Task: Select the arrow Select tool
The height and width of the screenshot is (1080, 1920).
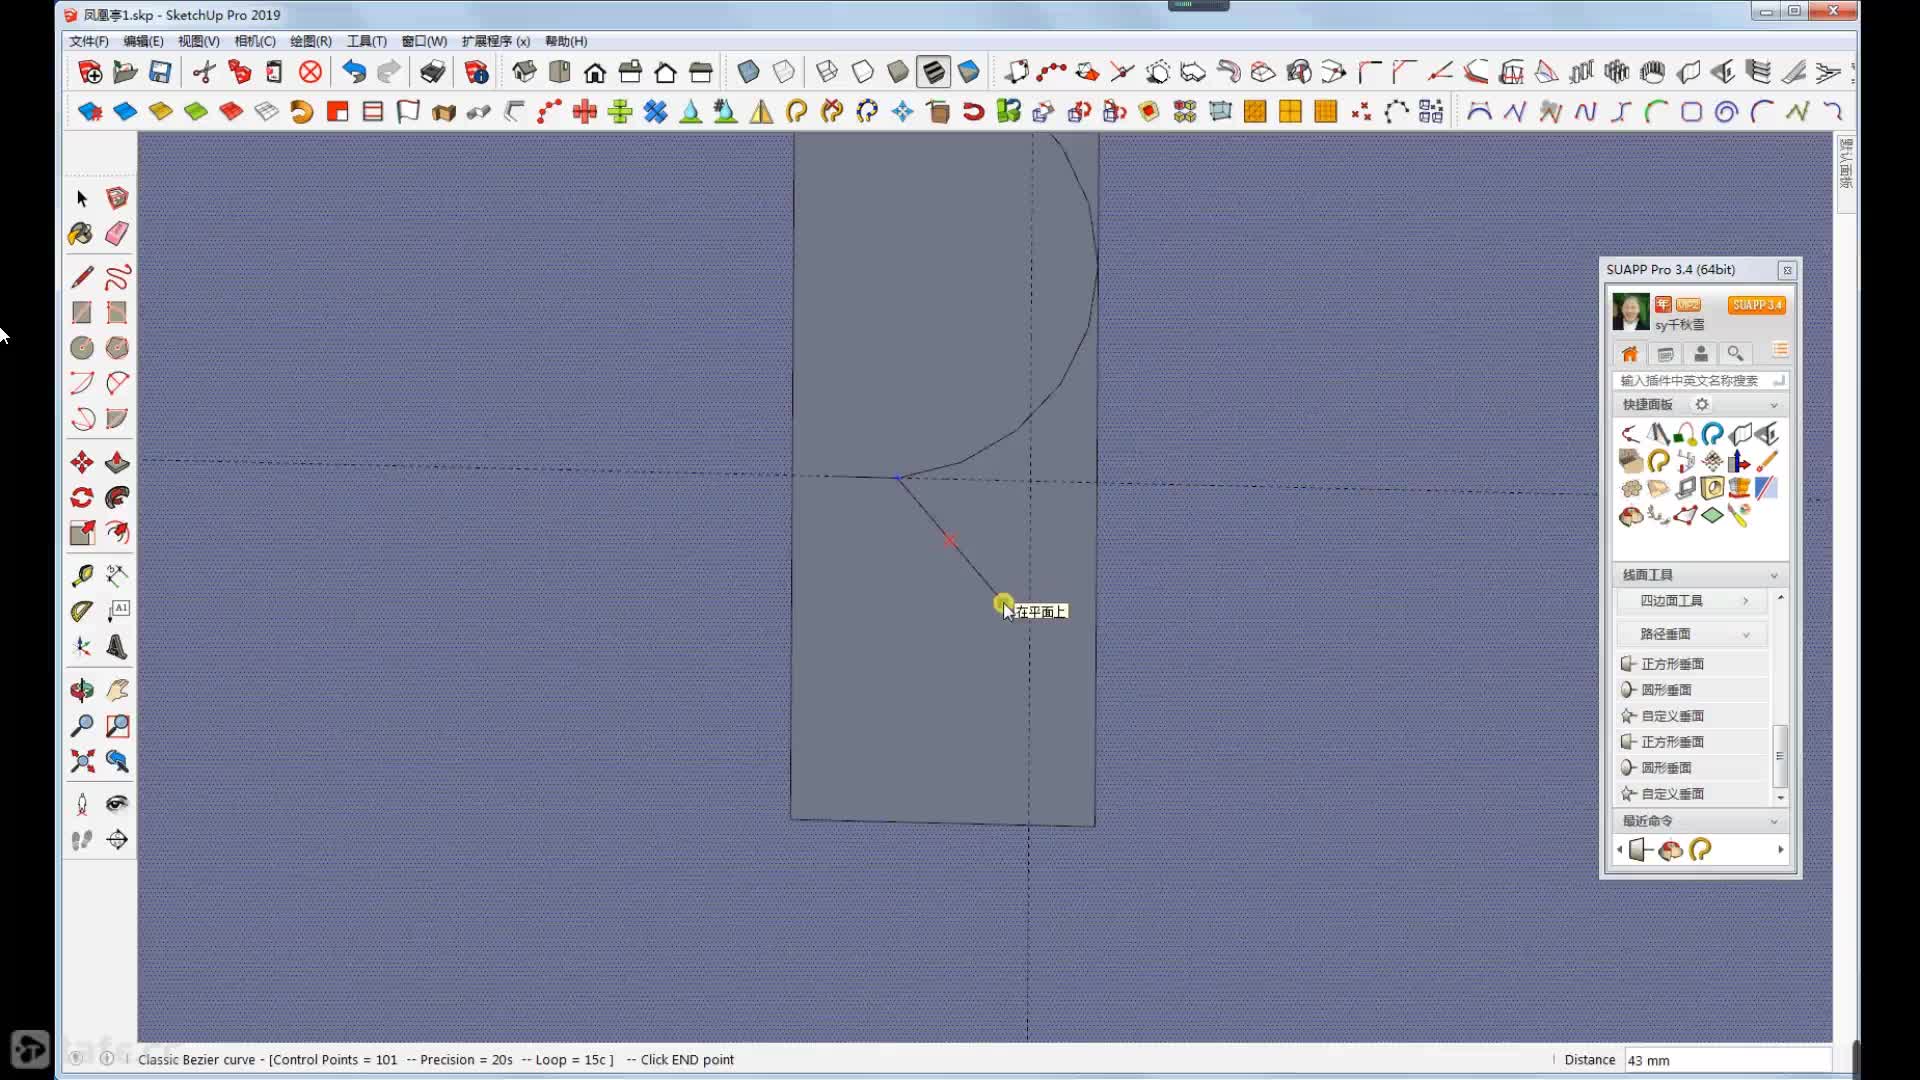Action: [x=82, y=198]
